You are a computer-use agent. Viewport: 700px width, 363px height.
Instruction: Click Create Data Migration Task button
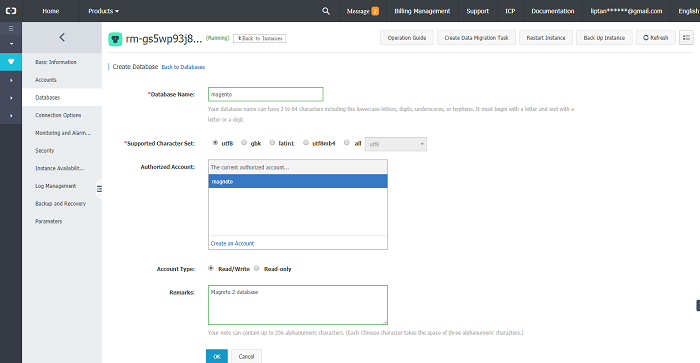click(x=476, y=38)
